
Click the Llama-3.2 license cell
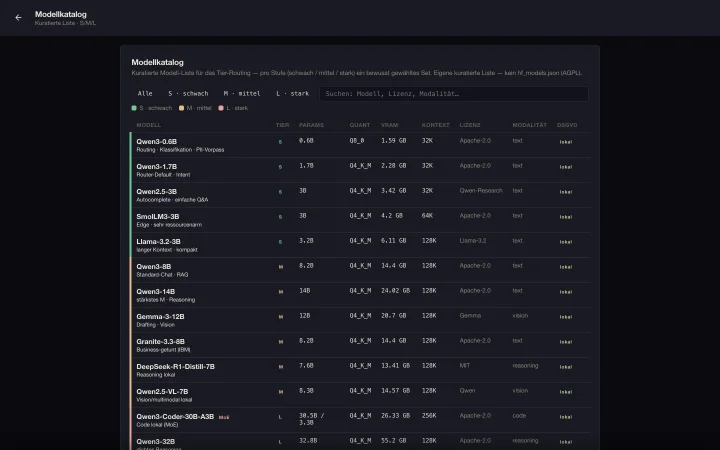(x=473, y=241)
